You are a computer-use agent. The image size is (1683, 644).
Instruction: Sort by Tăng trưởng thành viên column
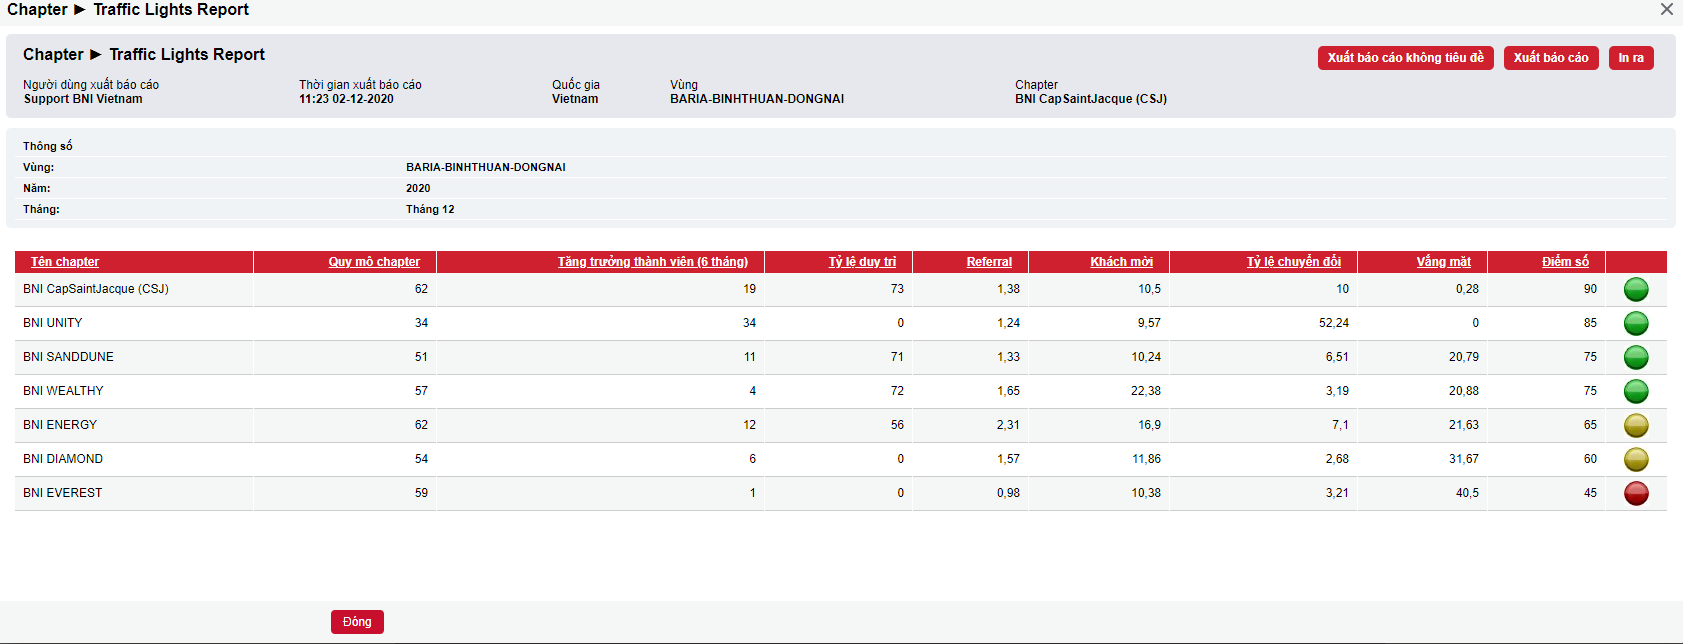652,262
